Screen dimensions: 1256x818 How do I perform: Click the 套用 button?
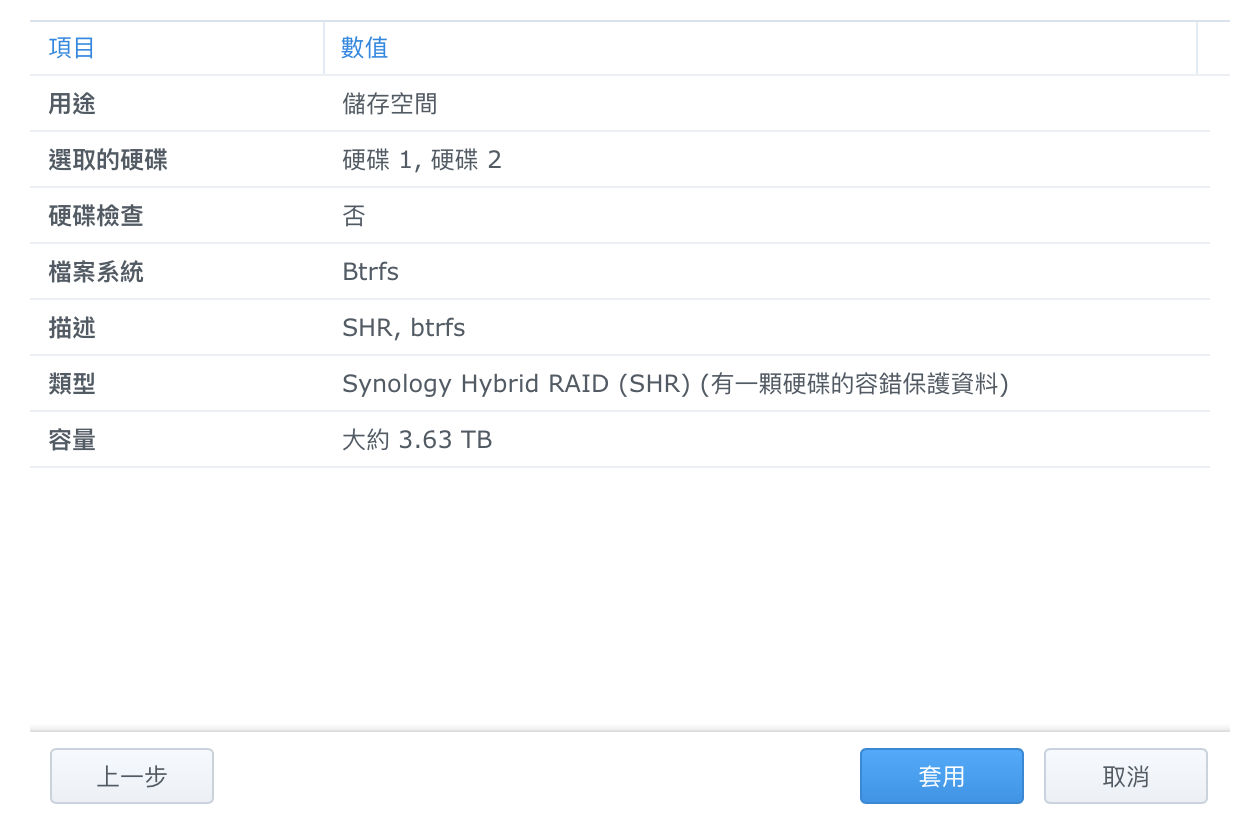coord(941,776)
